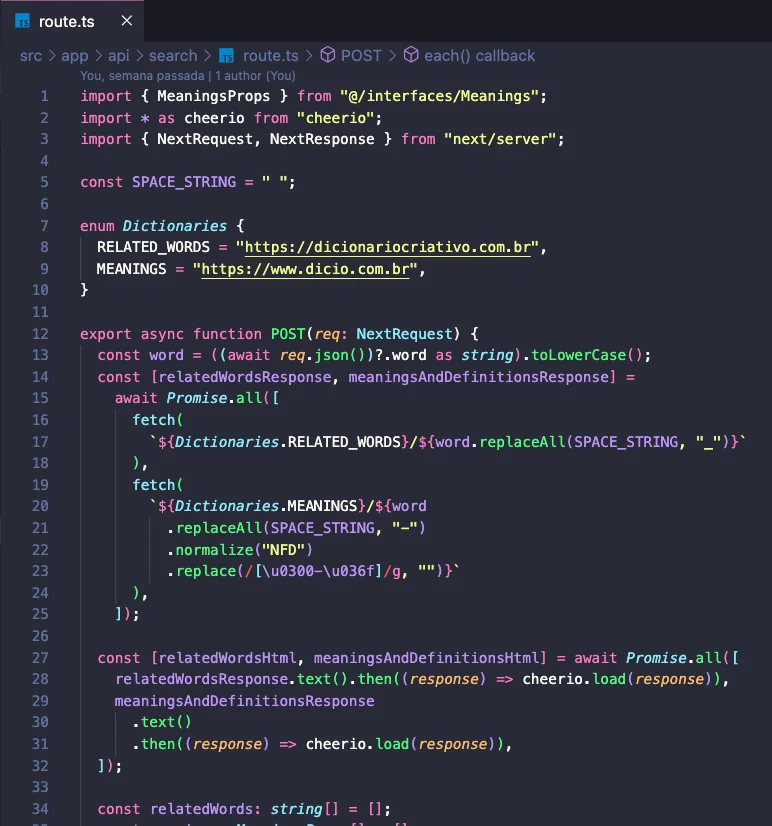Click line number 7 in the gutter

point(44,226)
